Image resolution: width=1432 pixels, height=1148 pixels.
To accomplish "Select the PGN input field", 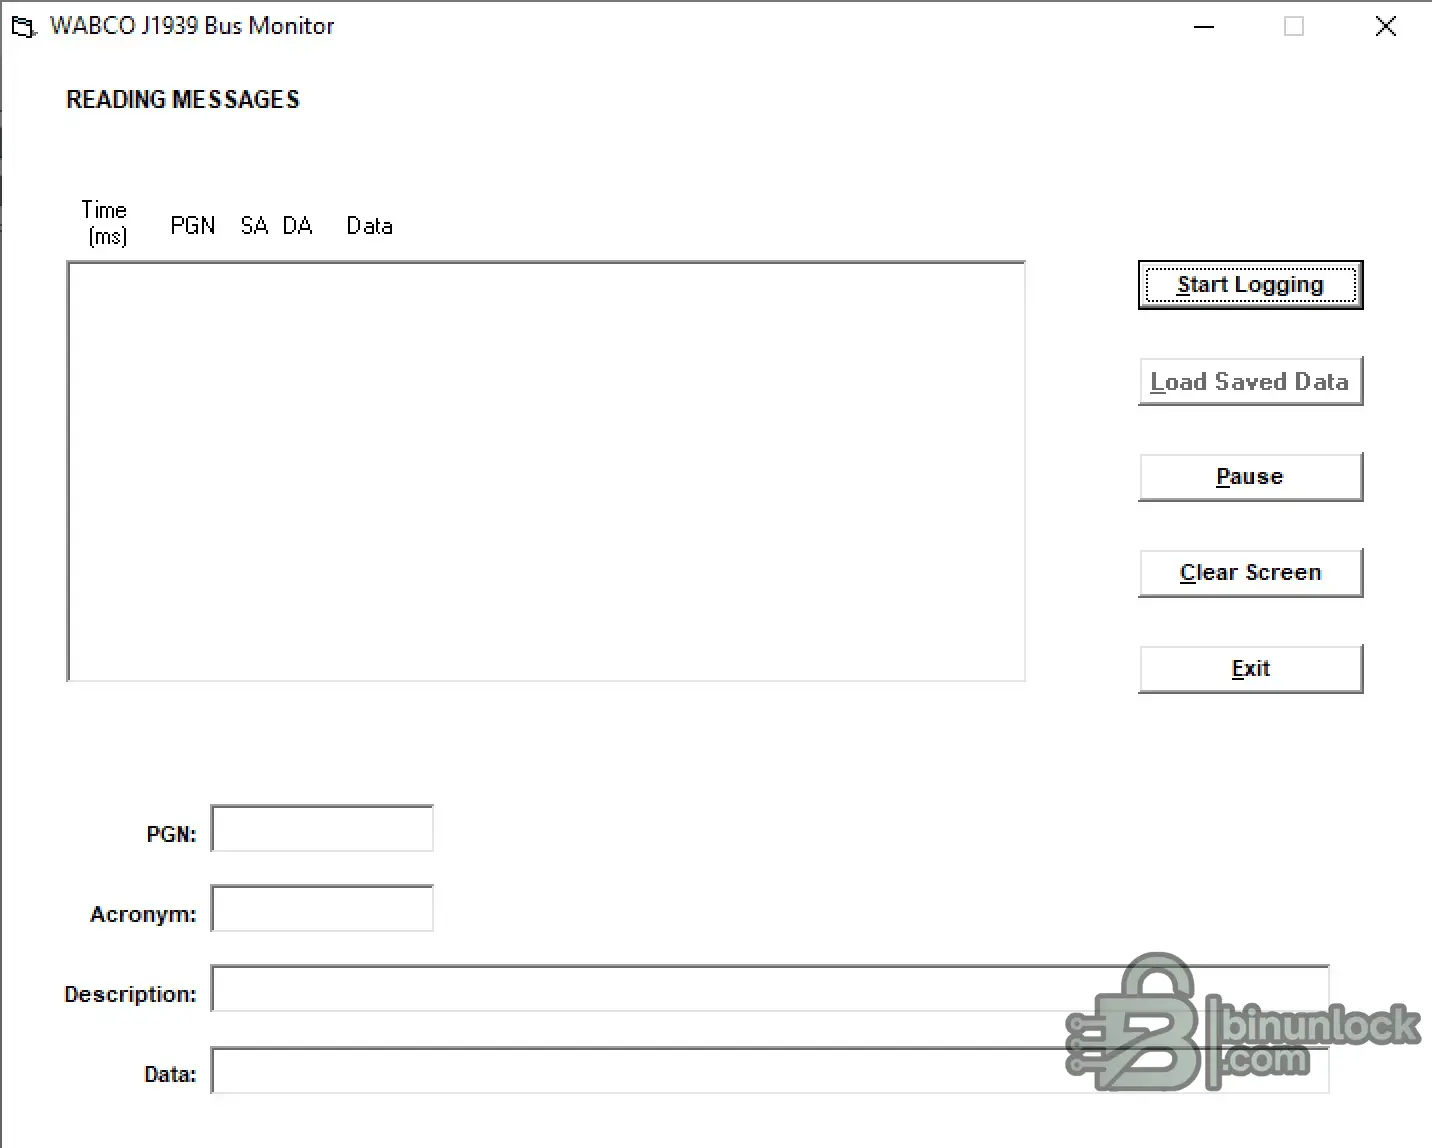I will point(322,828).
